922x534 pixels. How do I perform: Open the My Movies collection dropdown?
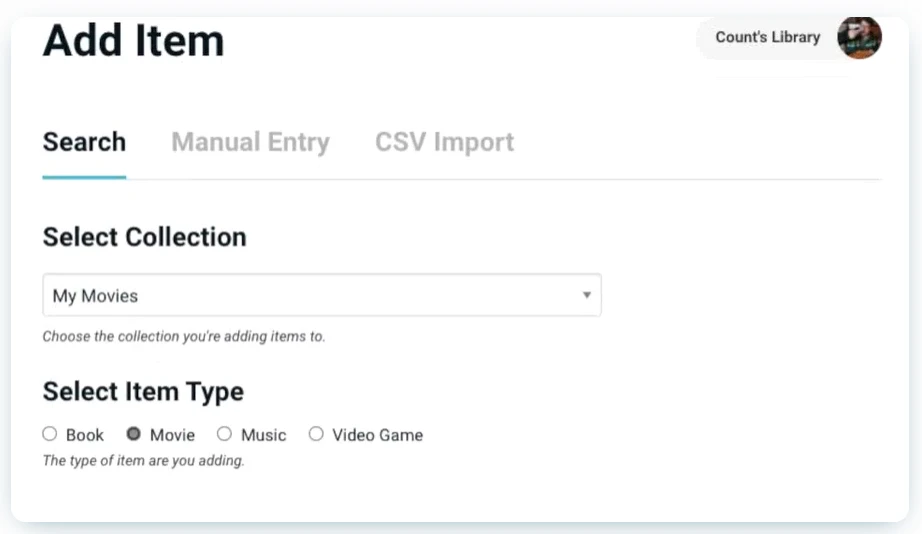tap(321, 296)
